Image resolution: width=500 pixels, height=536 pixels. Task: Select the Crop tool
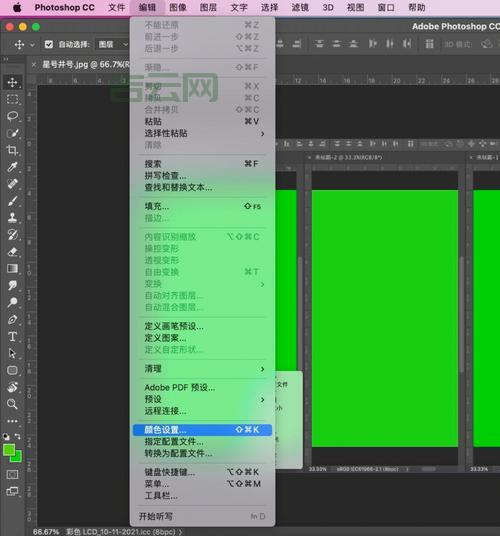[x=13, y=150]
